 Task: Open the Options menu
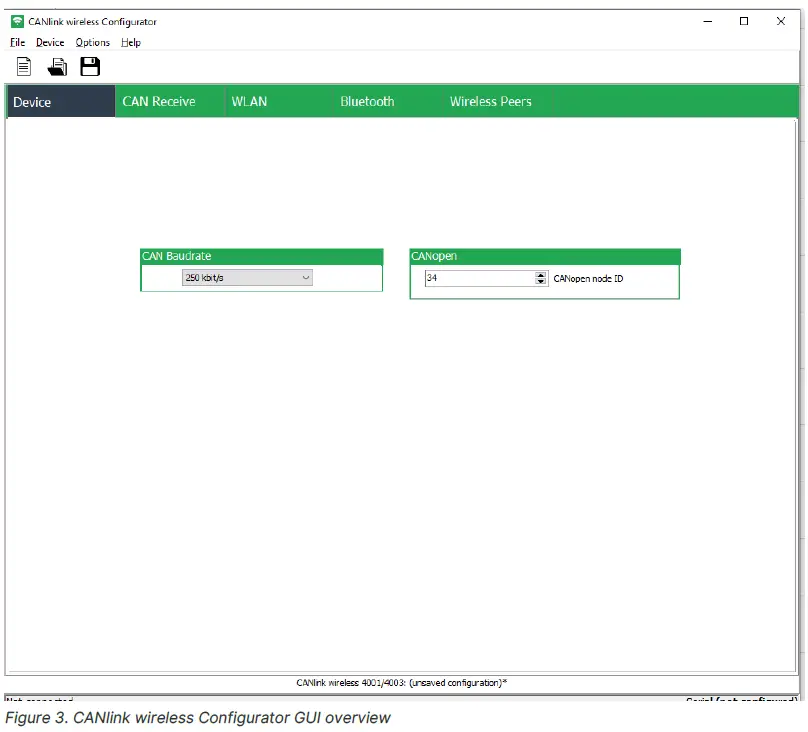[92, 43]
